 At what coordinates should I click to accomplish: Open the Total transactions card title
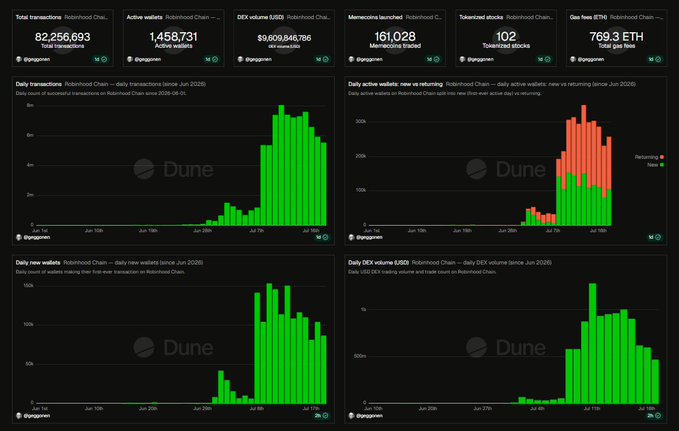pos(39,17)
